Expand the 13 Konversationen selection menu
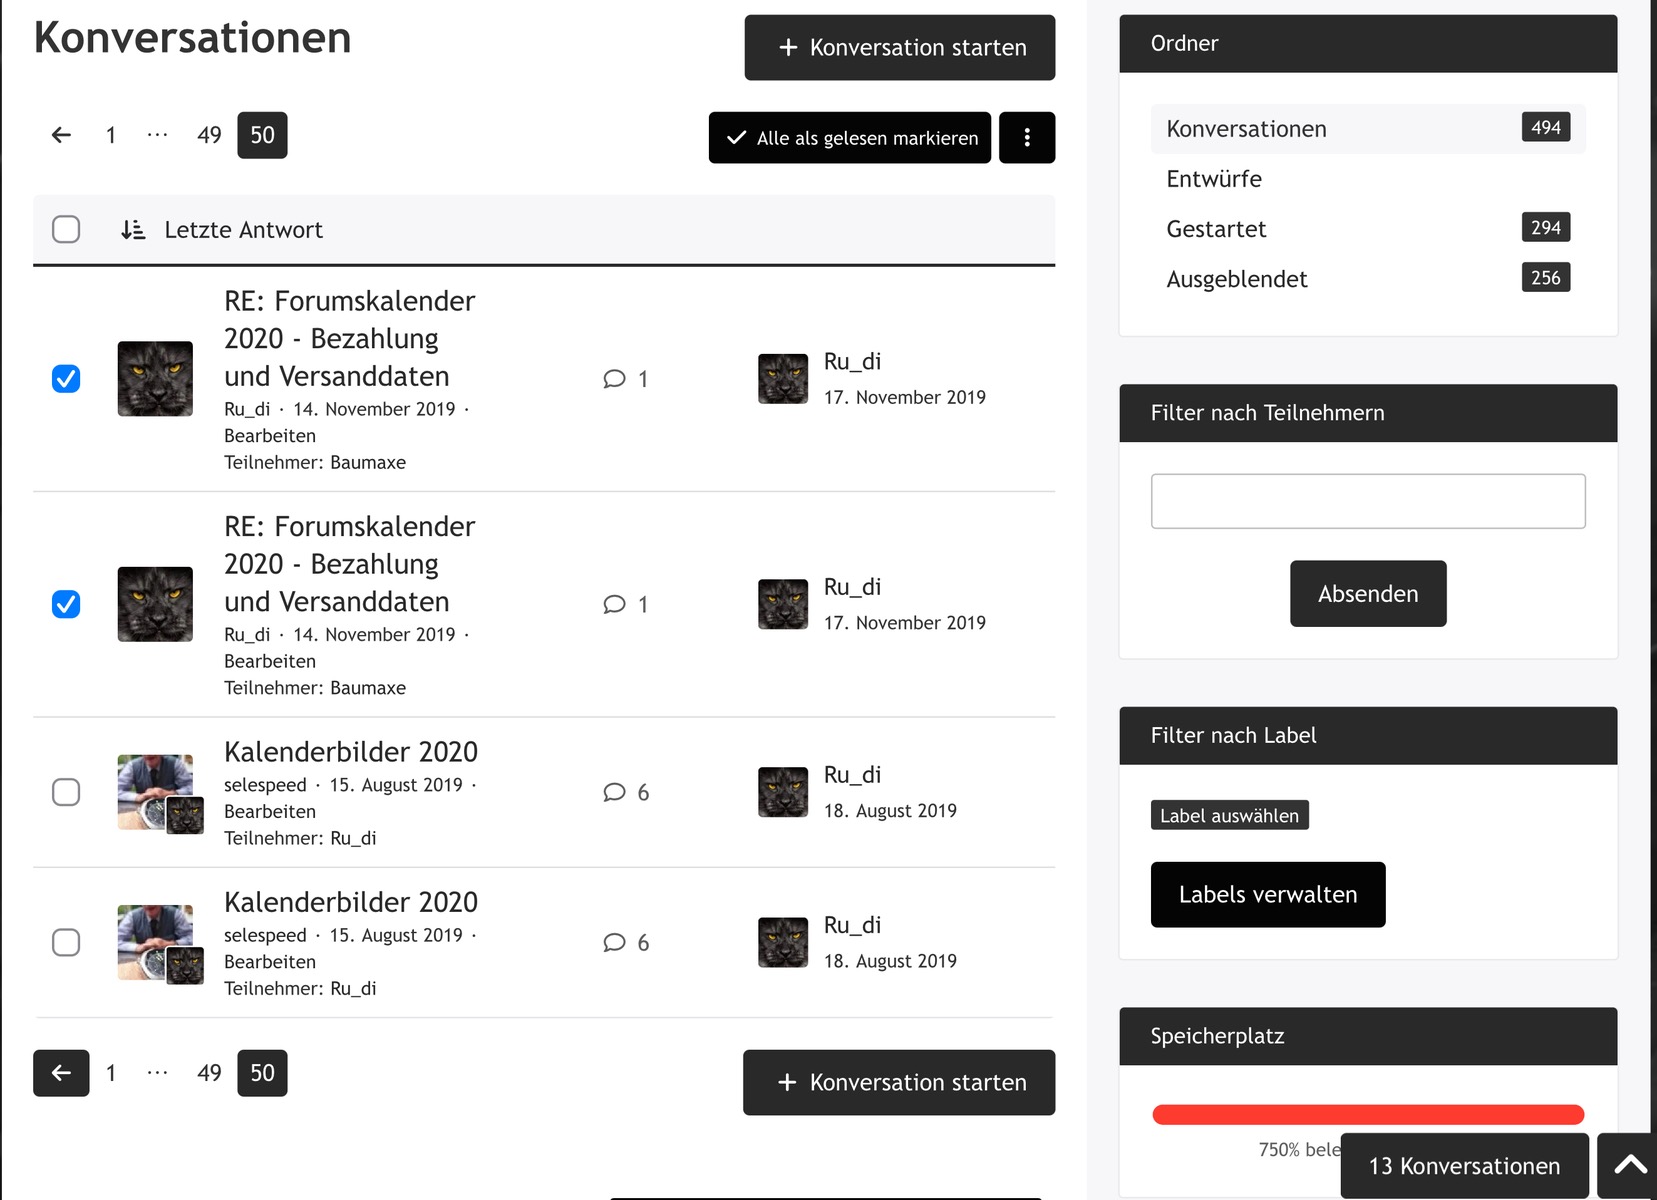 tap(1464, 1166)
